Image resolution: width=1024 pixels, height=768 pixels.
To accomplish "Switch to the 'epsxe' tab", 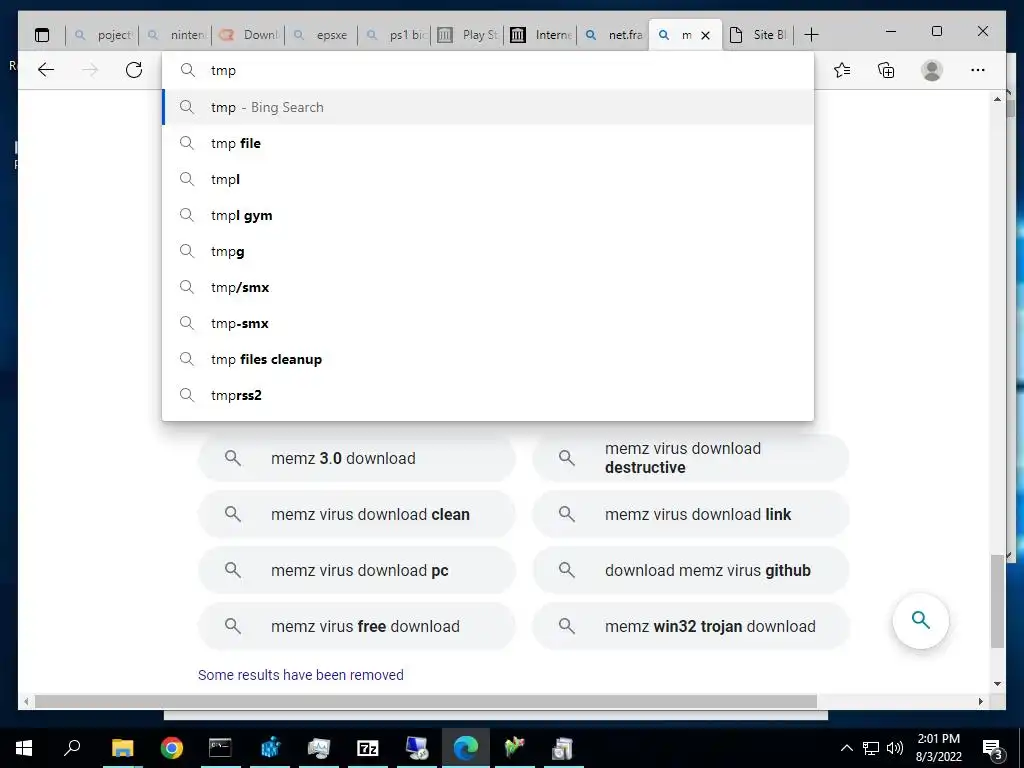I will [x=321, y=35].
